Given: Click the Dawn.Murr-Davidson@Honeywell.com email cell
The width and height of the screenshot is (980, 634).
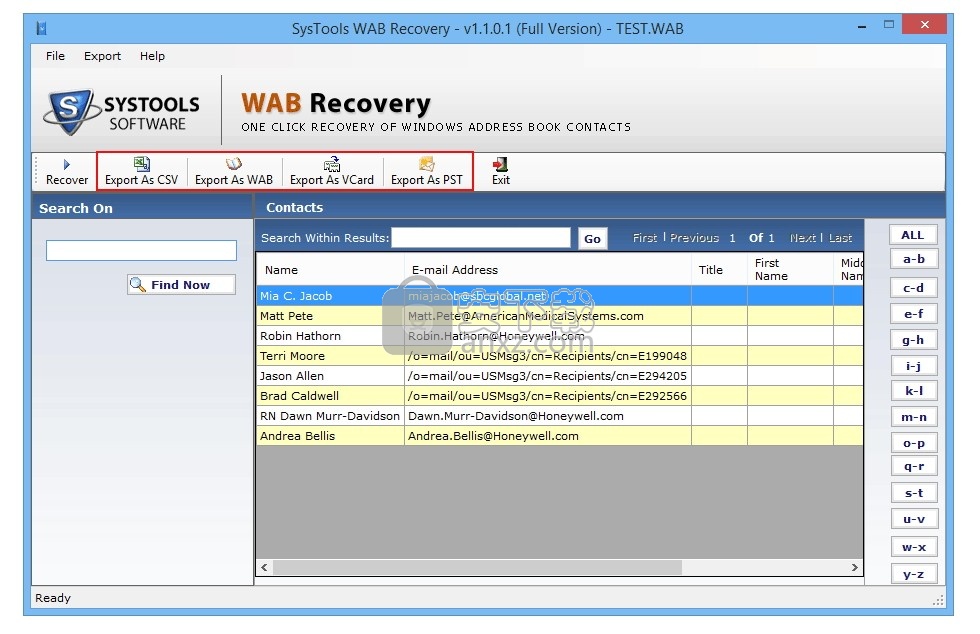Looking at the screenshot, I should (x=548, y=416).
